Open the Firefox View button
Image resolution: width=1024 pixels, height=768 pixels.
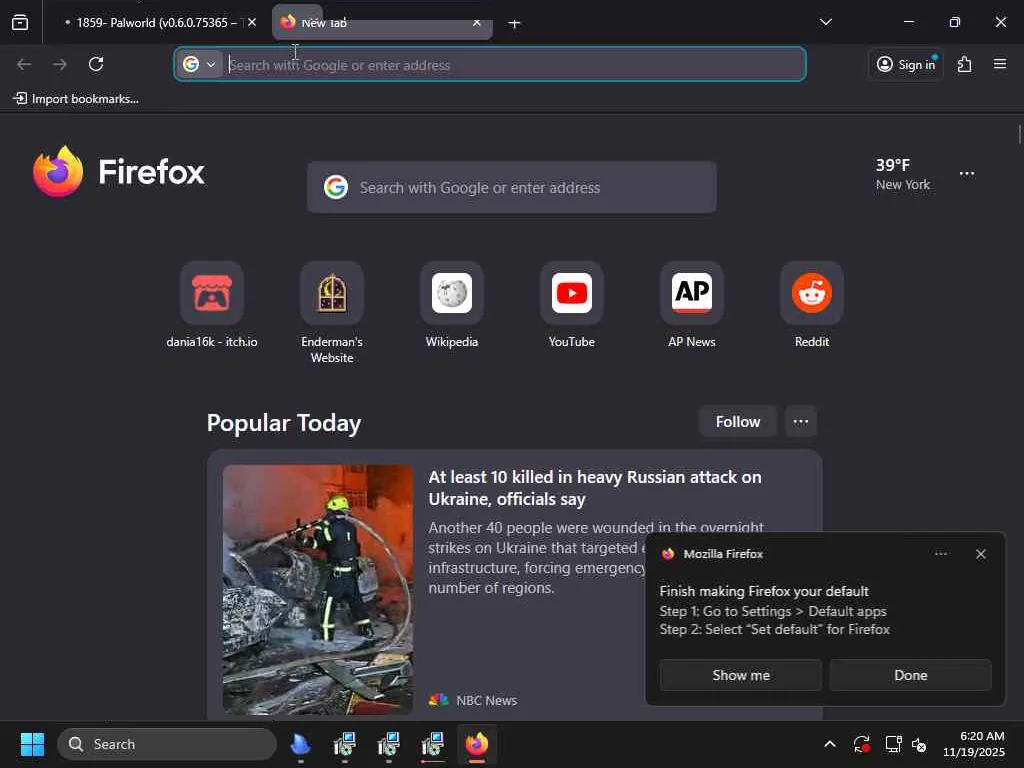click(20, 23)
